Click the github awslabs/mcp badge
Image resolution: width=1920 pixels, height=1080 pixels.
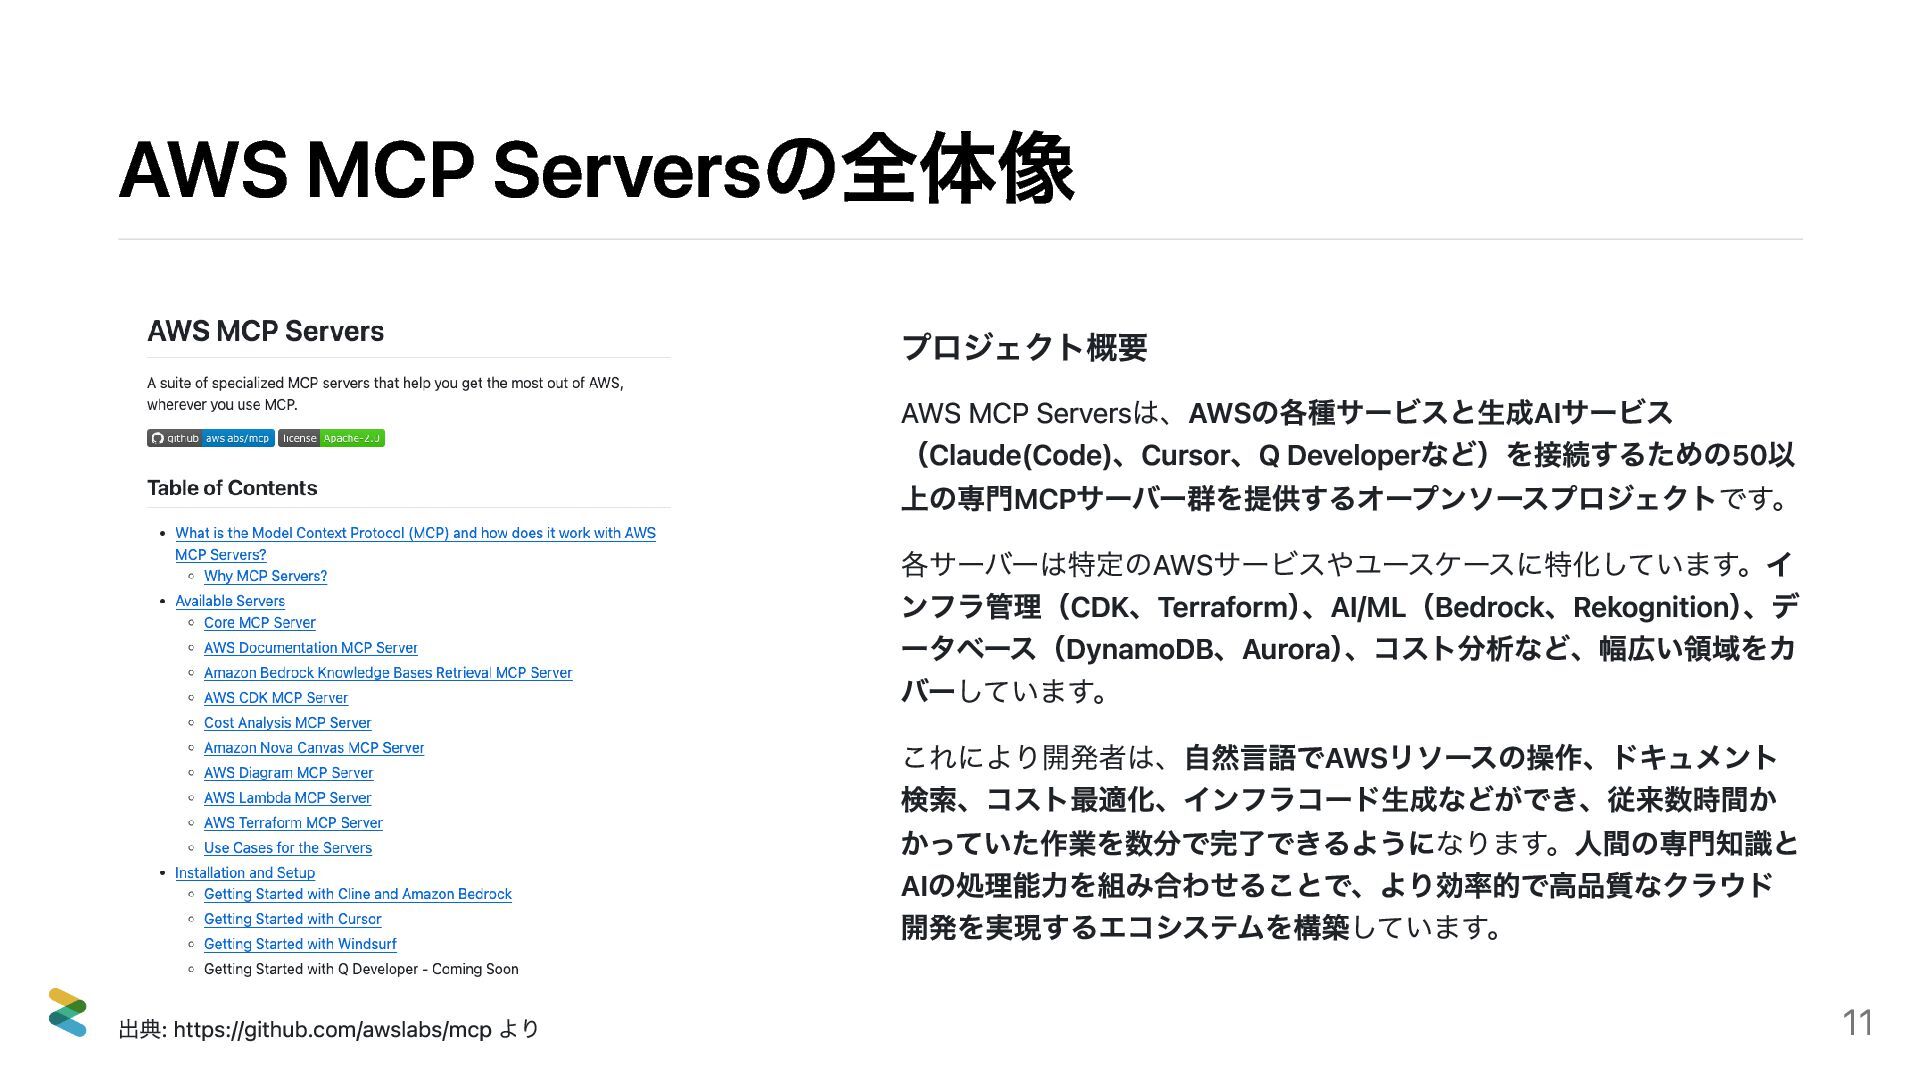click(x=210, y=438)
